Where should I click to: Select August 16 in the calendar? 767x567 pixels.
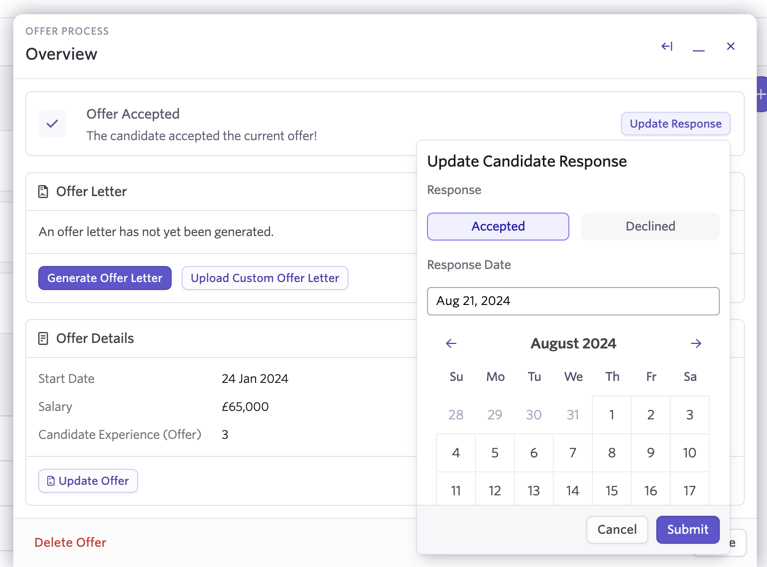coord(651,490)
